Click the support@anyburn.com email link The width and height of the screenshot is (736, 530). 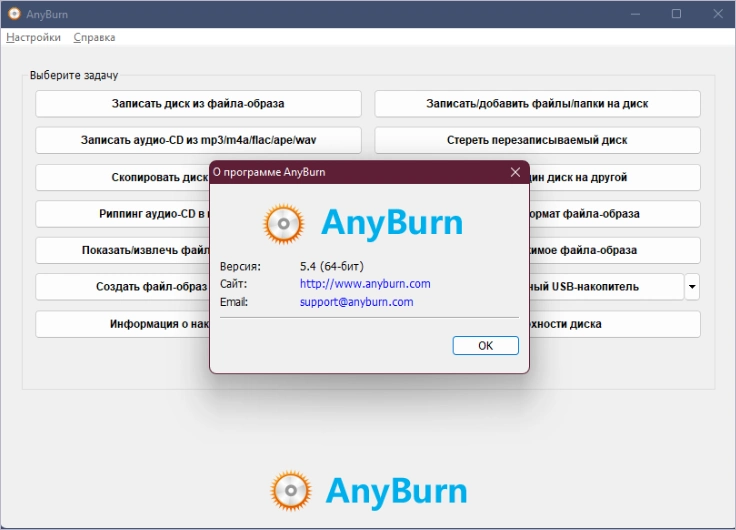[356, 302]
